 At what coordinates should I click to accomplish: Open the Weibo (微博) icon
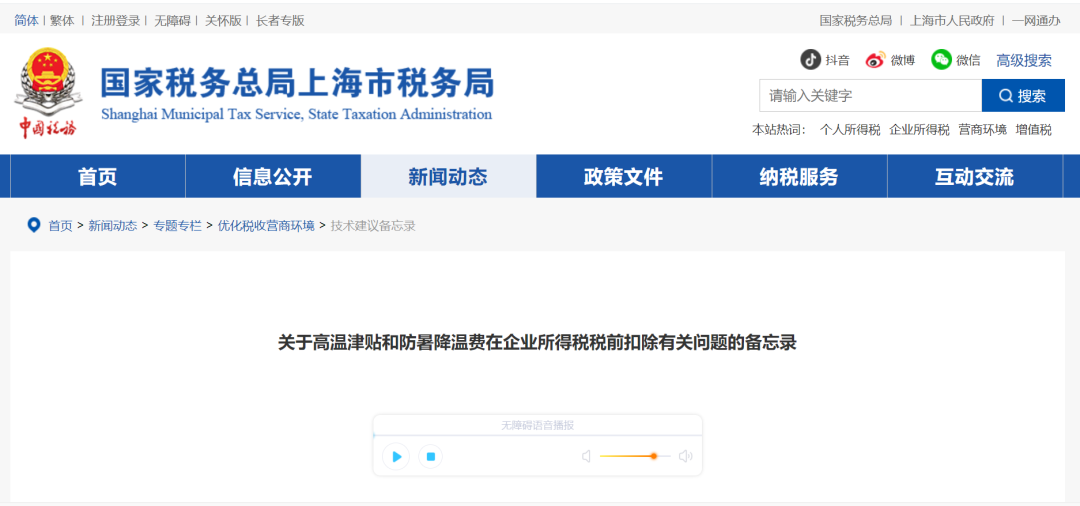876,60
